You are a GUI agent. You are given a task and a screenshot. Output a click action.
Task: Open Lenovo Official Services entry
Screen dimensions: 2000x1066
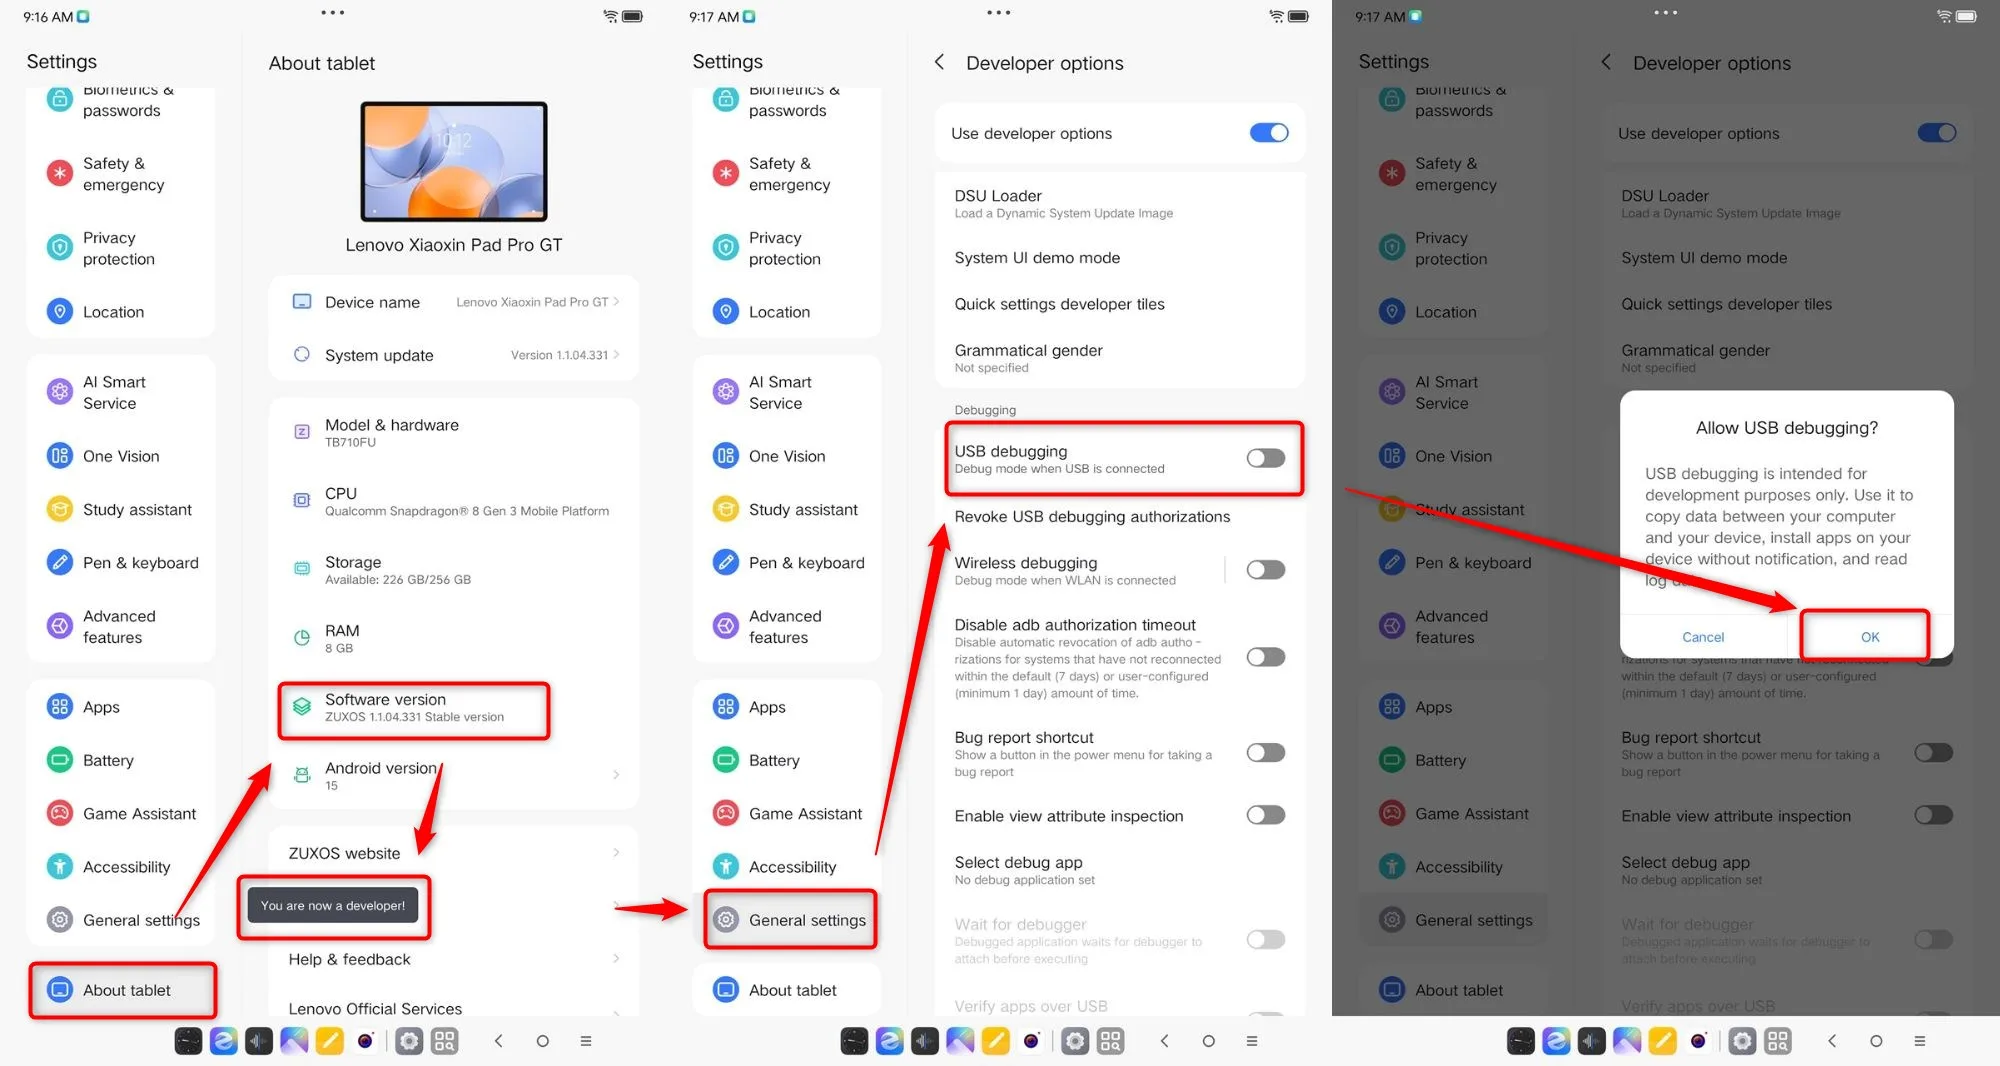click(375, 1008)
